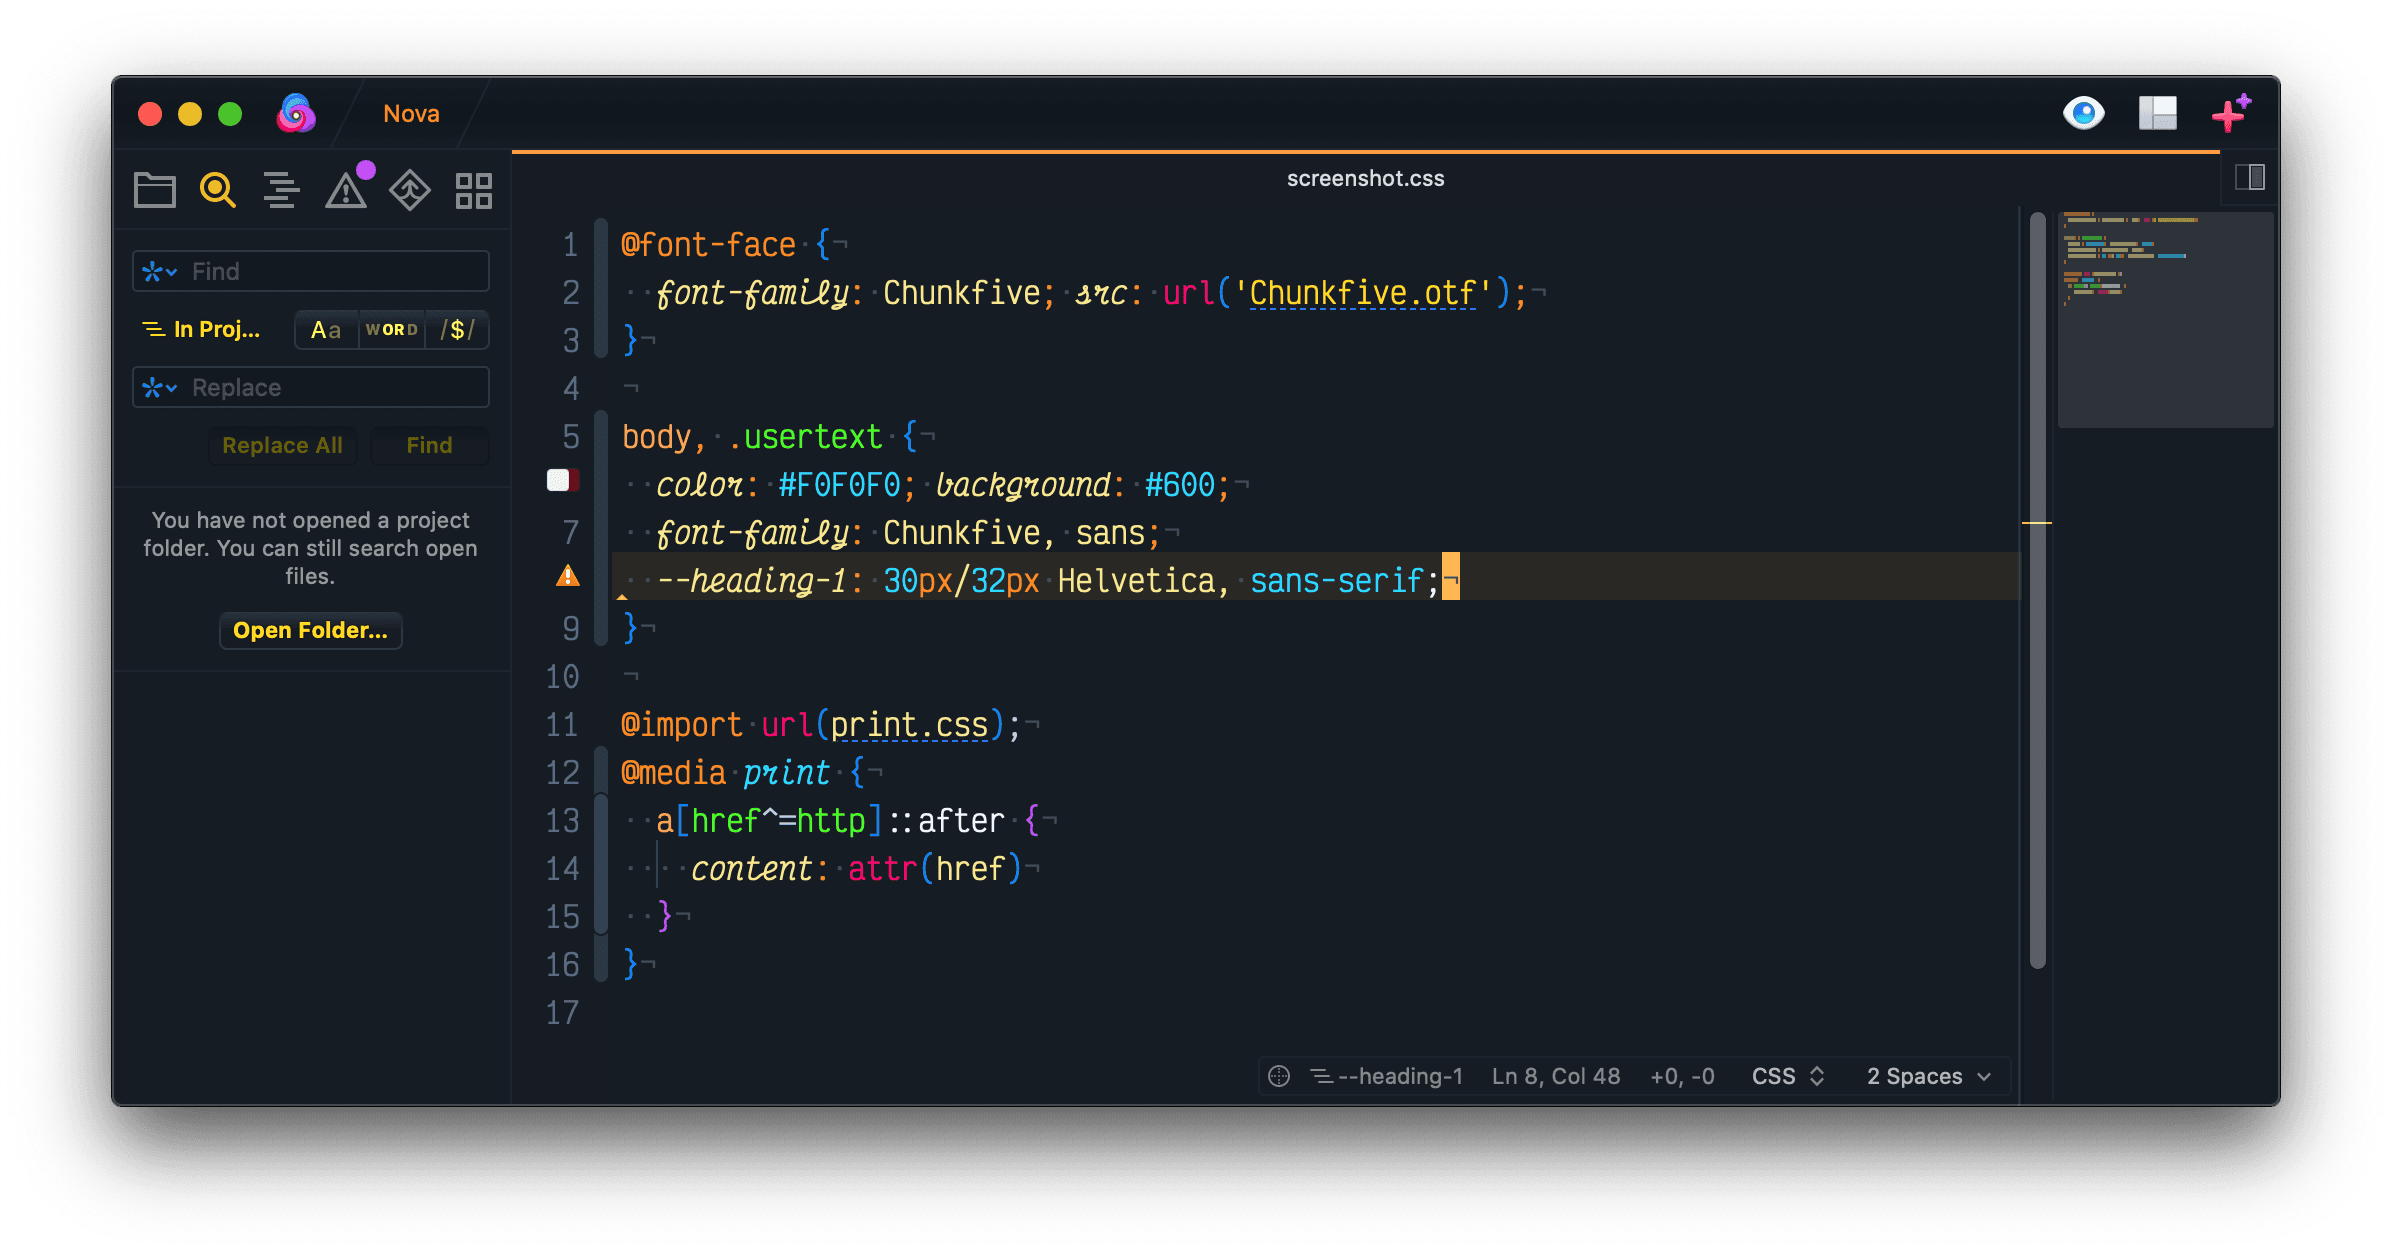Viewport: 2392px width, 1254px height.
Task: Collapse the body, .usertext block fold bar
Action: [x=601, y=529]
